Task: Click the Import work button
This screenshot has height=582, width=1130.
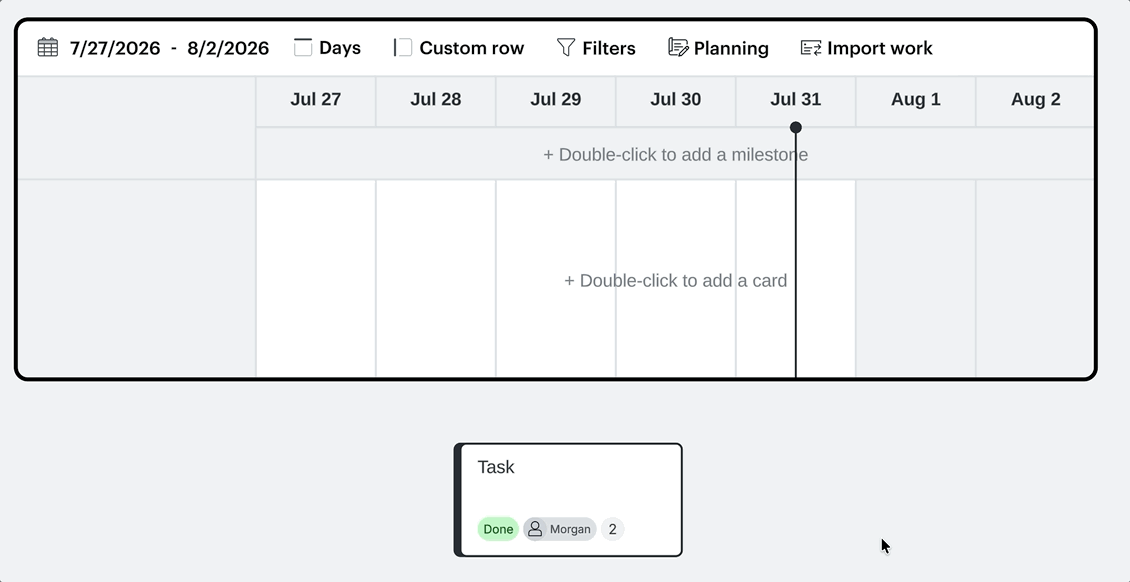Action: pyautogui.click(x=866, y=48)
